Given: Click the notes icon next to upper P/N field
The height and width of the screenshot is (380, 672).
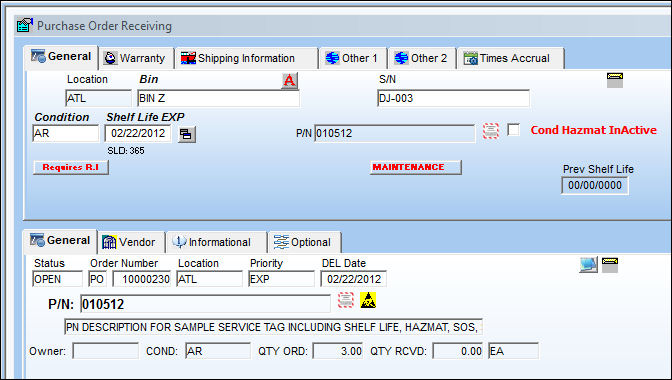Looking at the screenshot, I should [x=491, y=131].
